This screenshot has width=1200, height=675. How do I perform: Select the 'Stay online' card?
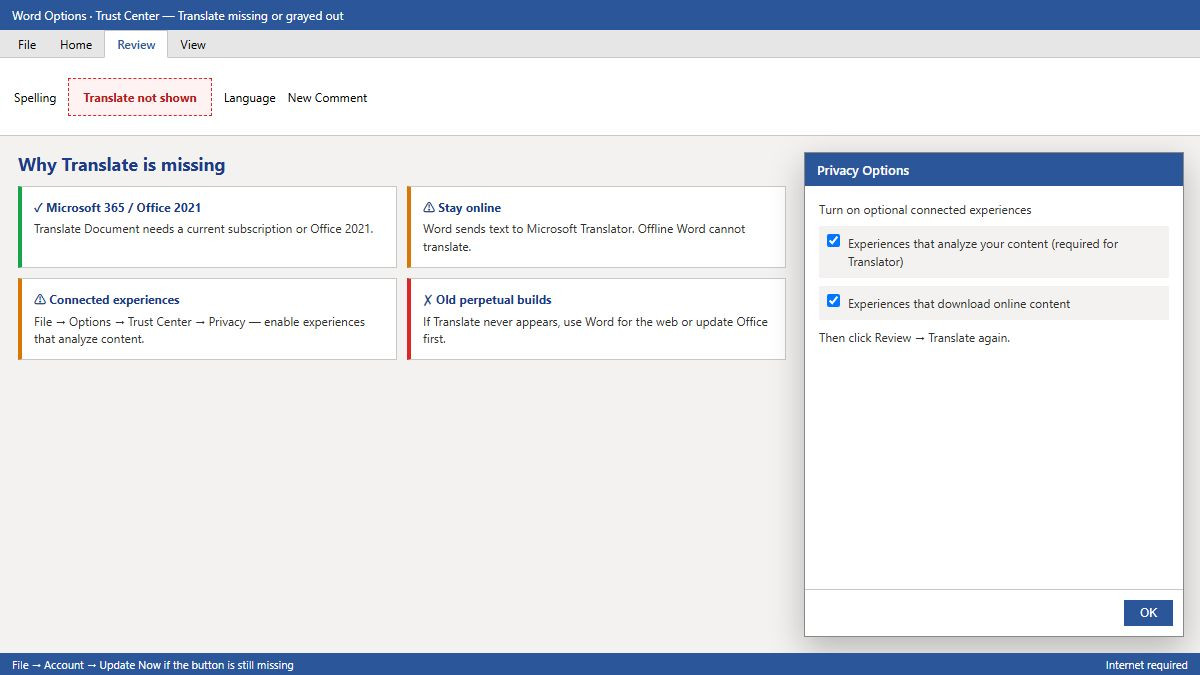596,227
